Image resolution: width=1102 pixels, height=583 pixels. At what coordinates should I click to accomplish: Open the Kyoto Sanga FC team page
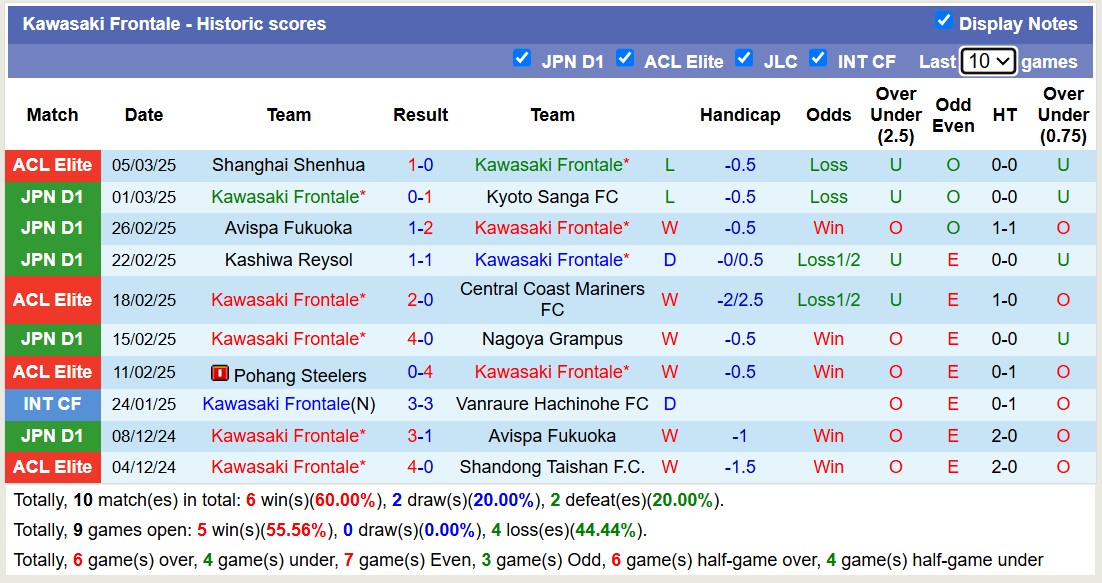tap(553, 196)
